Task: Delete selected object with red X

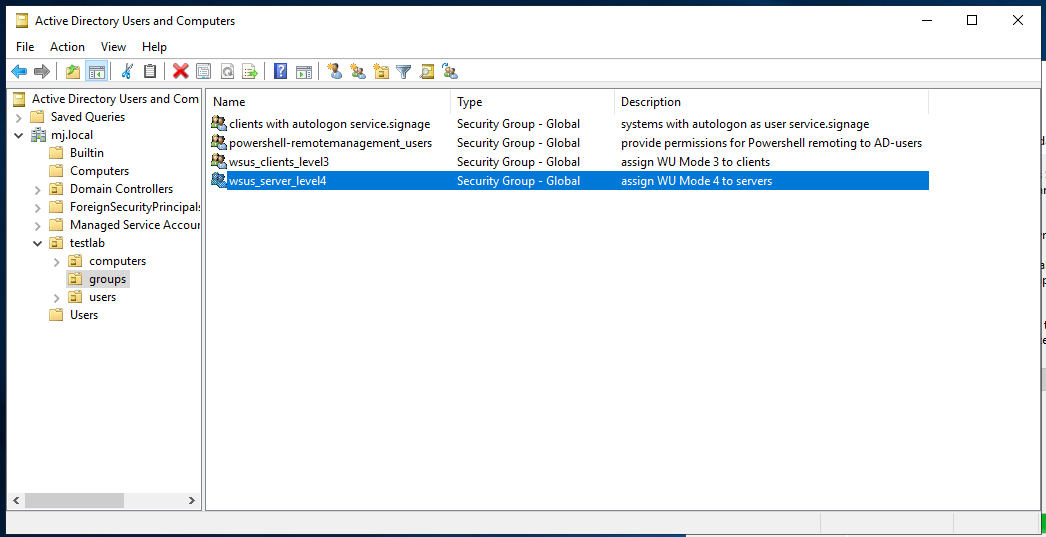Action: tap(181, 71)
